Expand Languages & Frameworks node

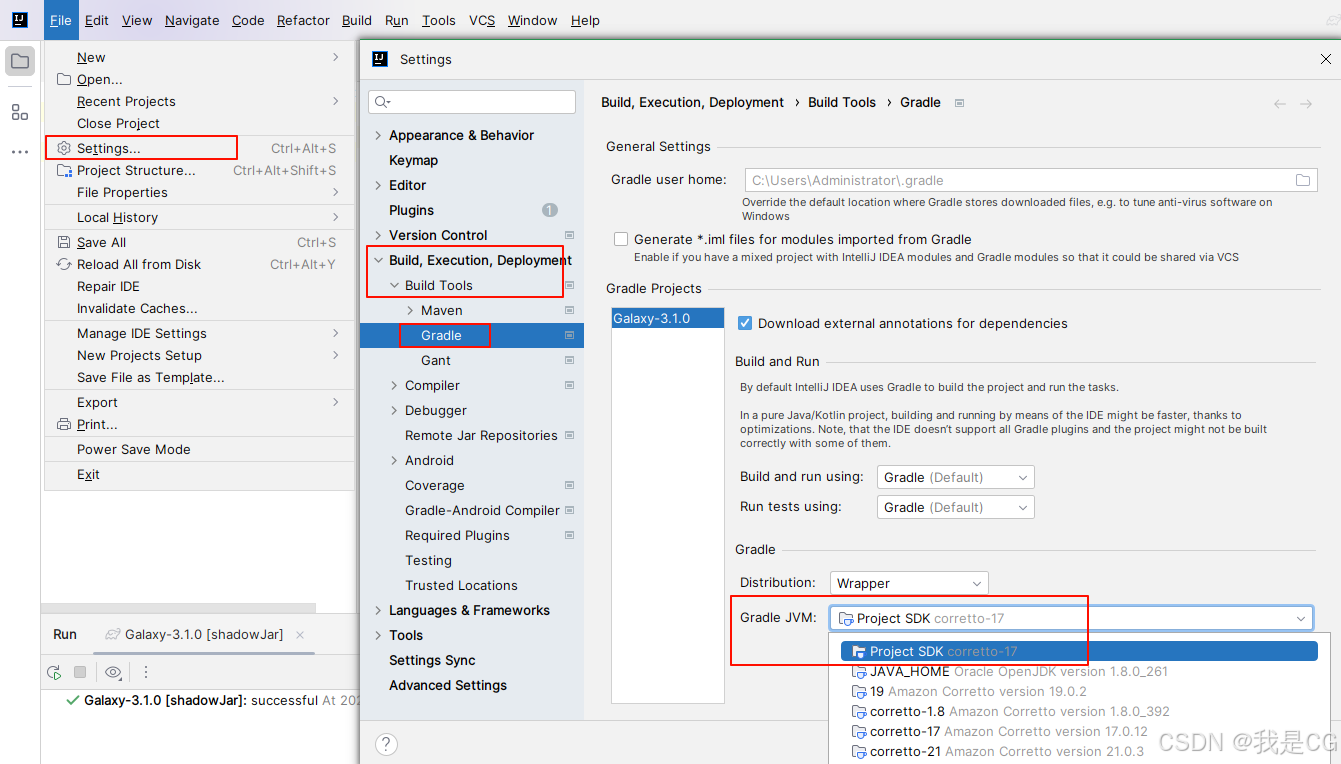tap(377, 610)
